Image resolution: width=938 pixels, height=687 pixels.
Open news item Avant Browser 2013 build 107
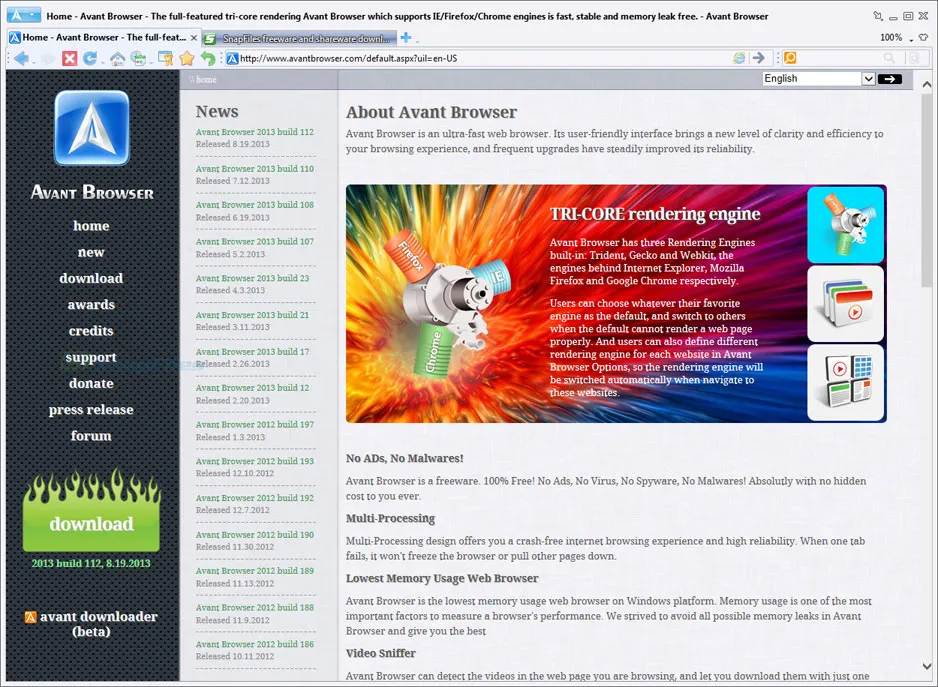pos(255,242)
